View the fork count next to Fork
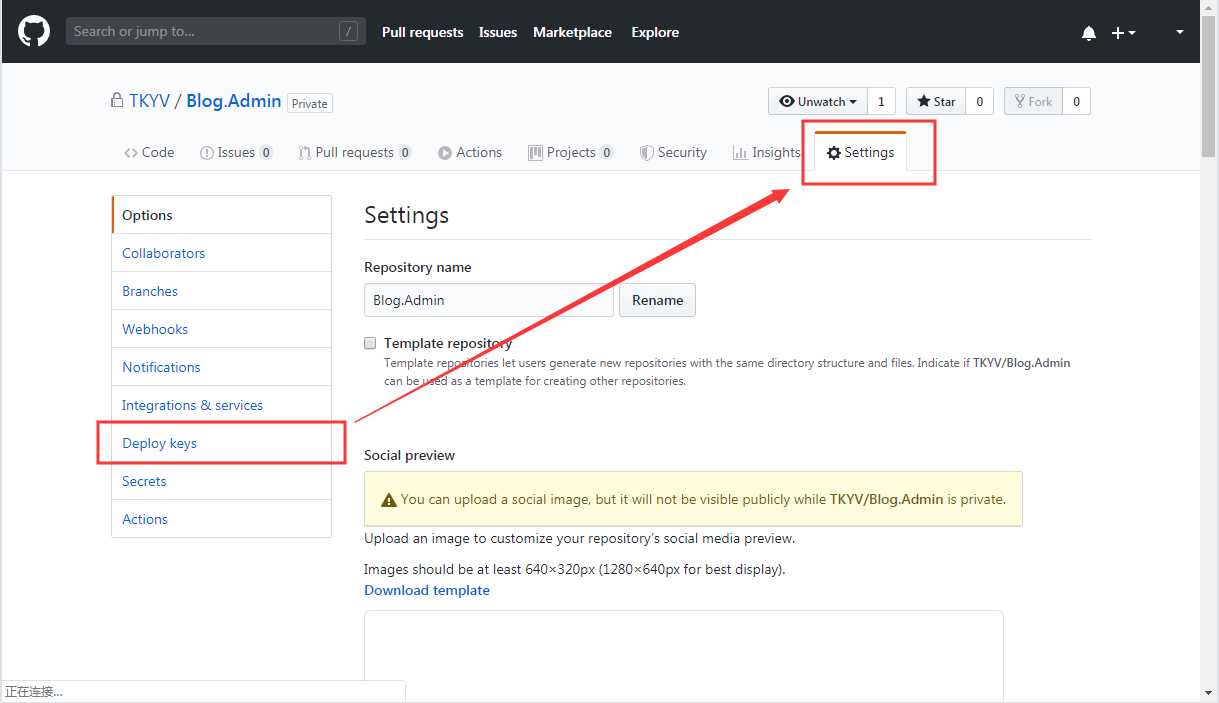Screen dimensions: 1219x703 click(x=1076, y=101)
